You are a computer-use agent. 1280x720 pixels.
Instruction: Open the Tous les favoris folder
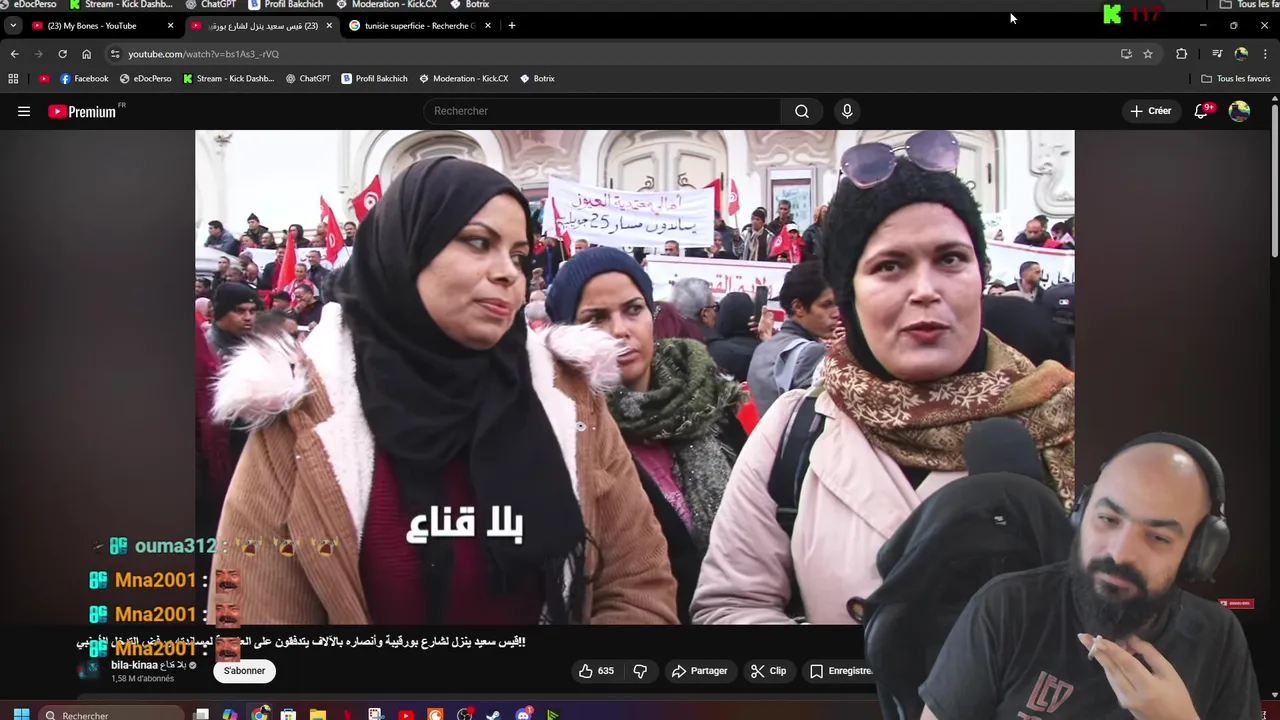pyautogui.click(x=1235, y=78)
